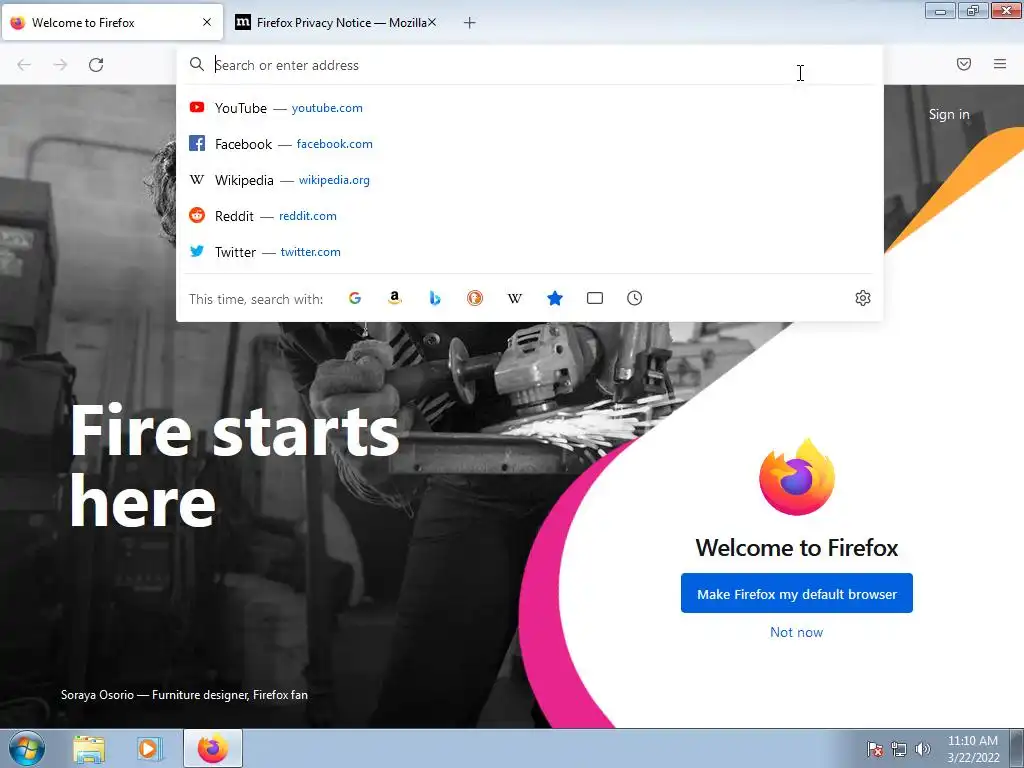This screenshot has width=1024, height=768.
Task: Switch to Welcome to Firefox tab
Action: click(112, 23)
